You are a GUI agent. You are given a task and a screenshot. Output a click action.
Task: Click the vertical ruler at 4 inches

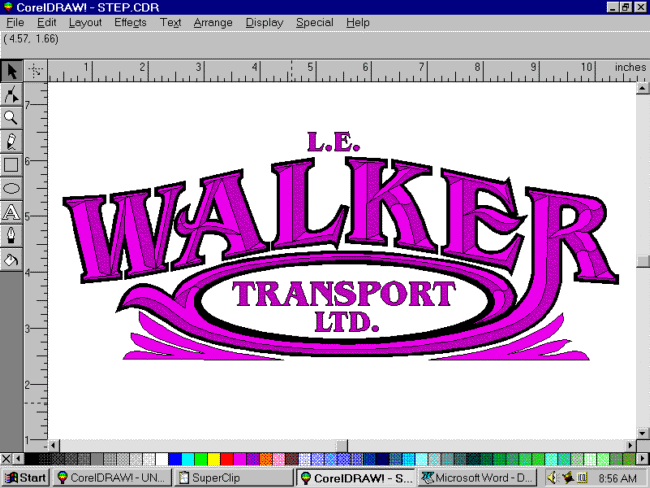coord(35,272)
